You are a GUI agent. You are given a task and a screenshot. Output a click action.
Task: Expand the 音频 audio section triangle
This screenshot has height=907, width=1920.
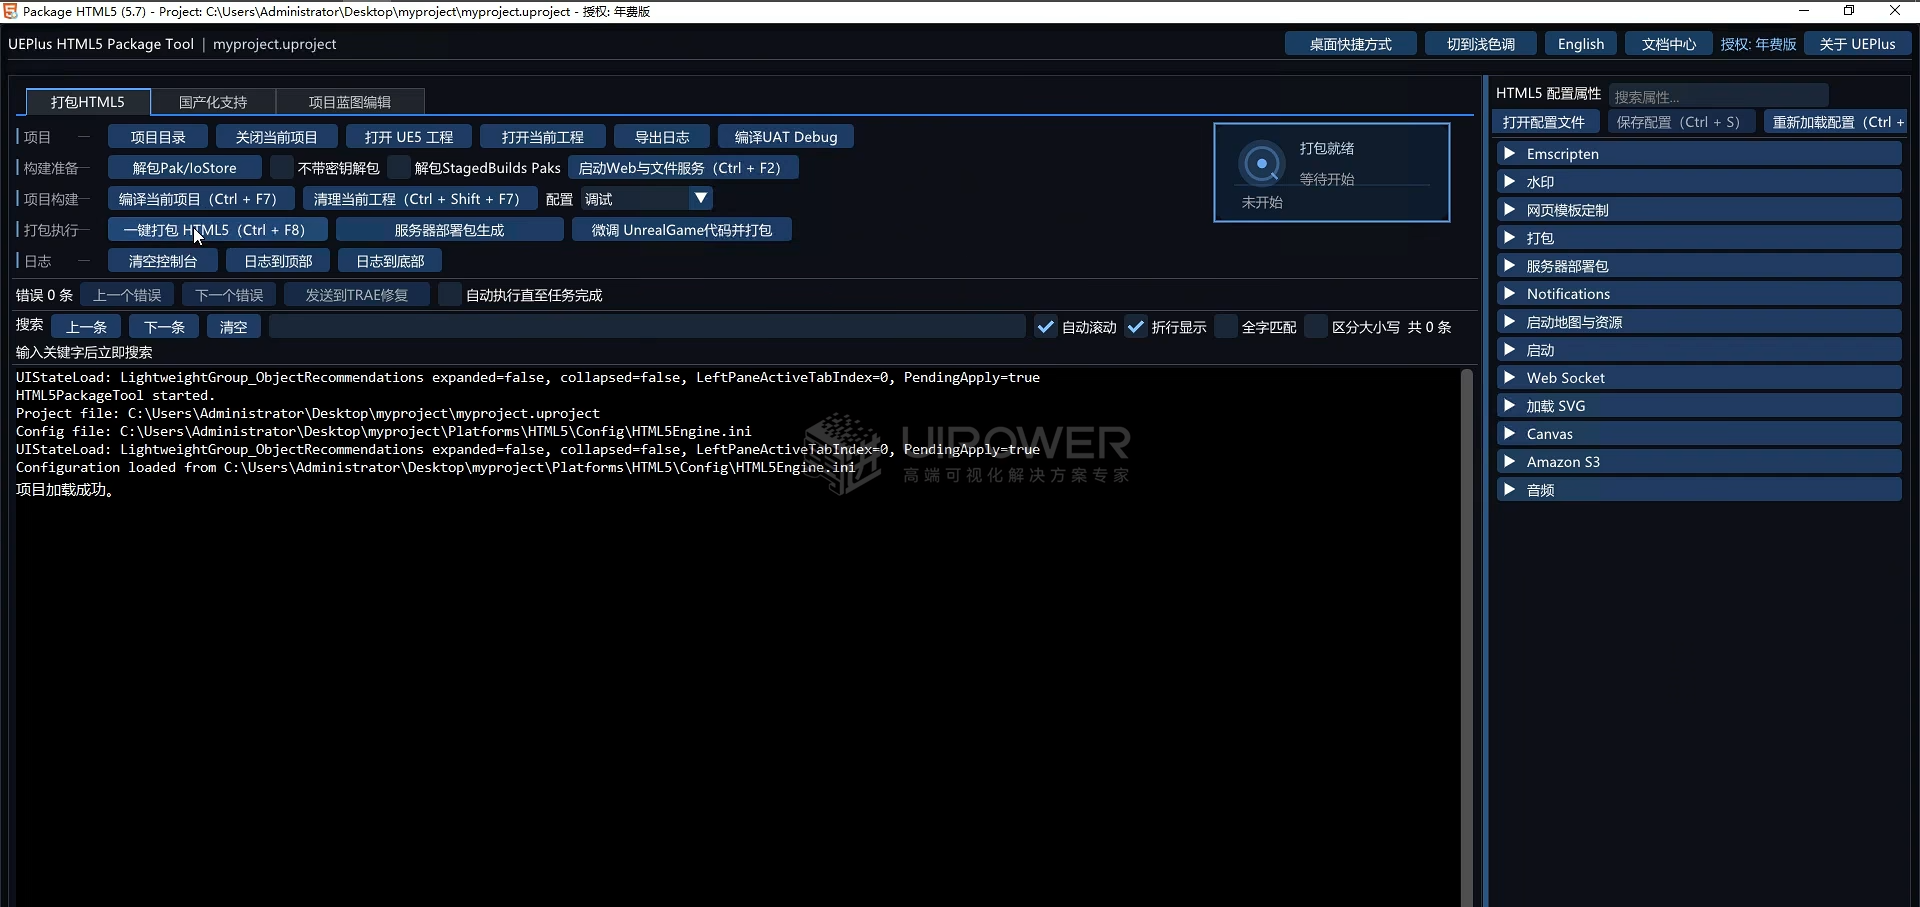coord(1510,489)
